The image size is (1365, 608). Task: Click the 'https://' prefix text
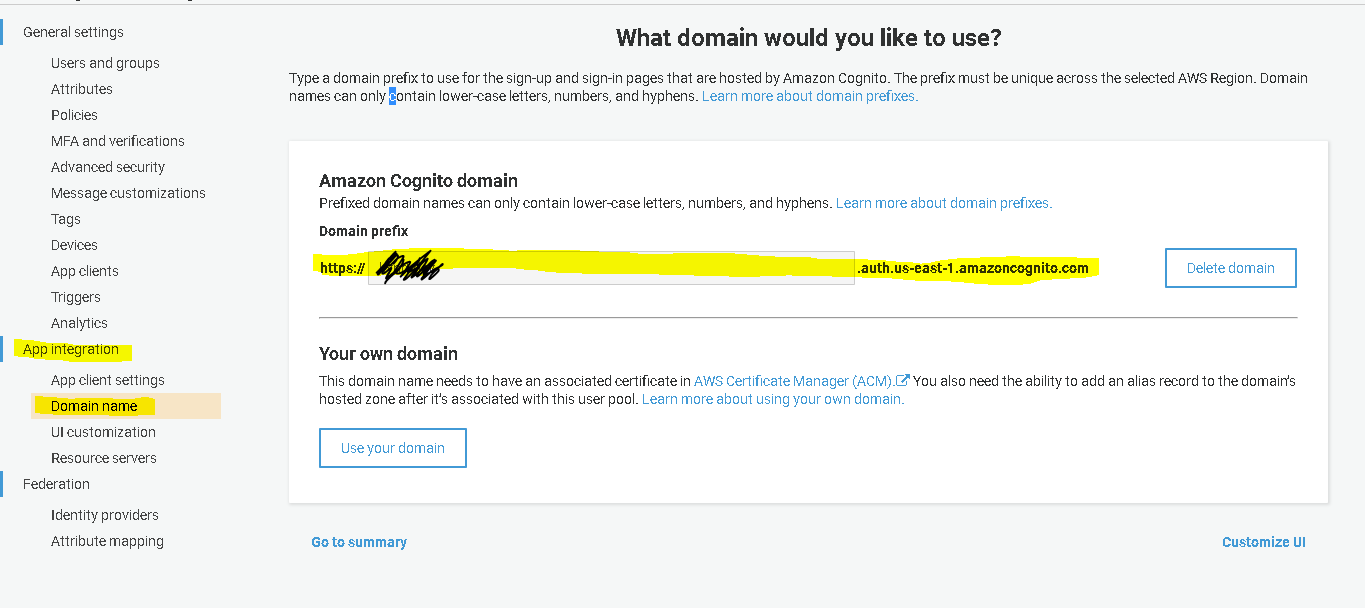342,268
